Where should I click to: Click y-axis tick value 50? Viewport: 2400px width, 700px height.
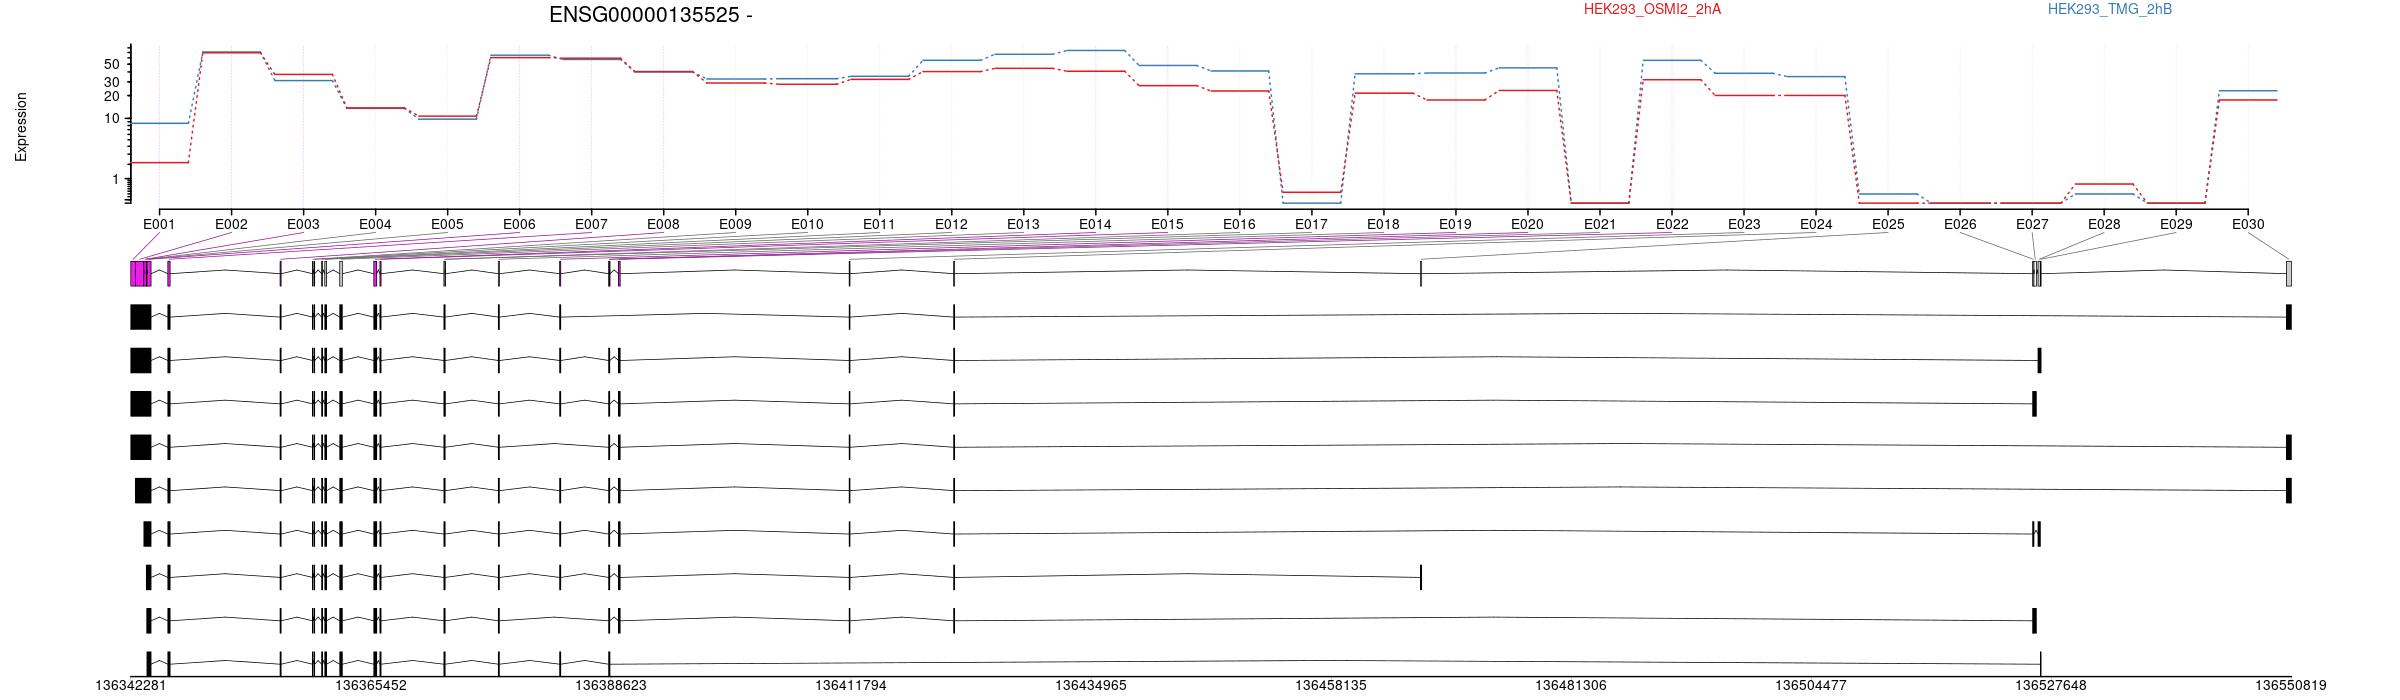click(113, 64)
